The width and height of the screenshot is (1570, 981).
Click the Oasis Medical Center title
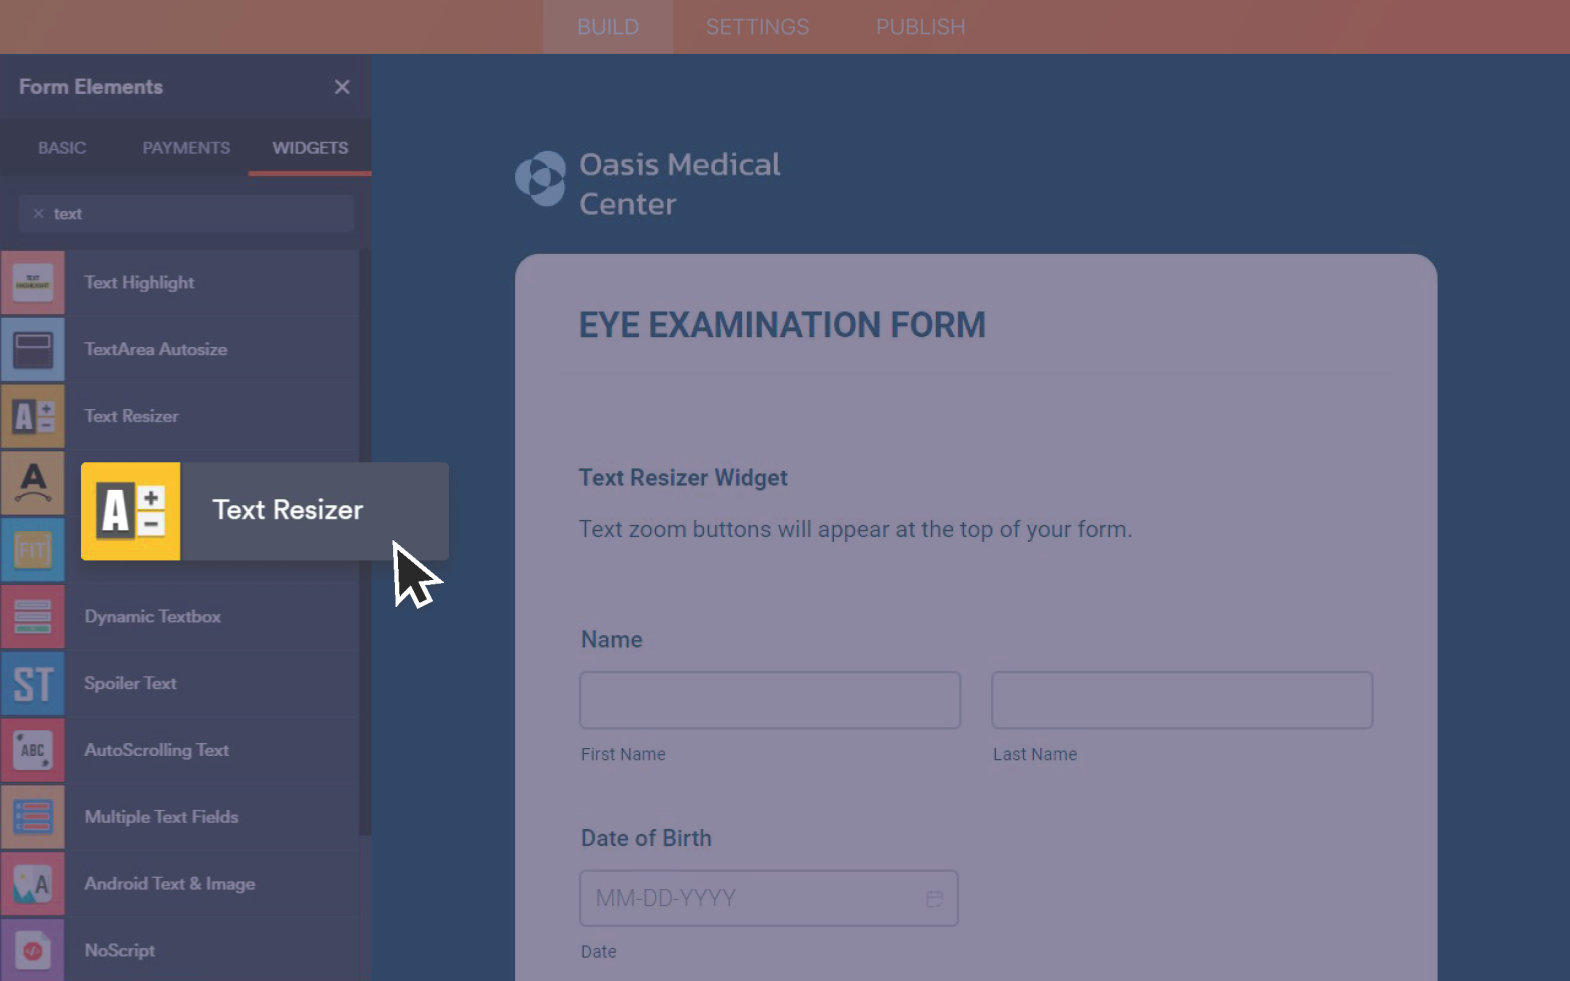coord(680,184)
